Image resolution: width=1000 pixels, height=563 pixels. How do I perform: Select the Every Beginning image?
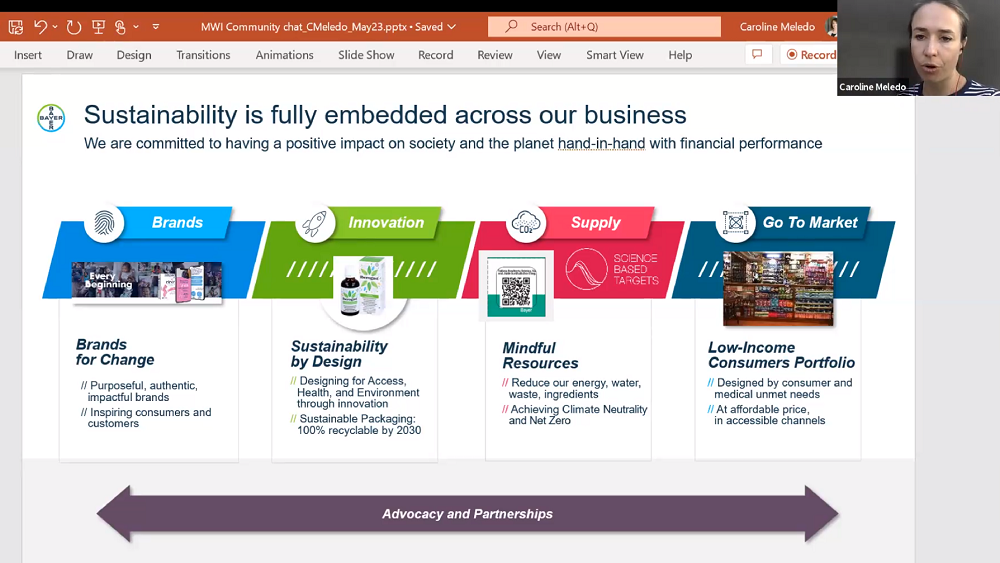147,282
